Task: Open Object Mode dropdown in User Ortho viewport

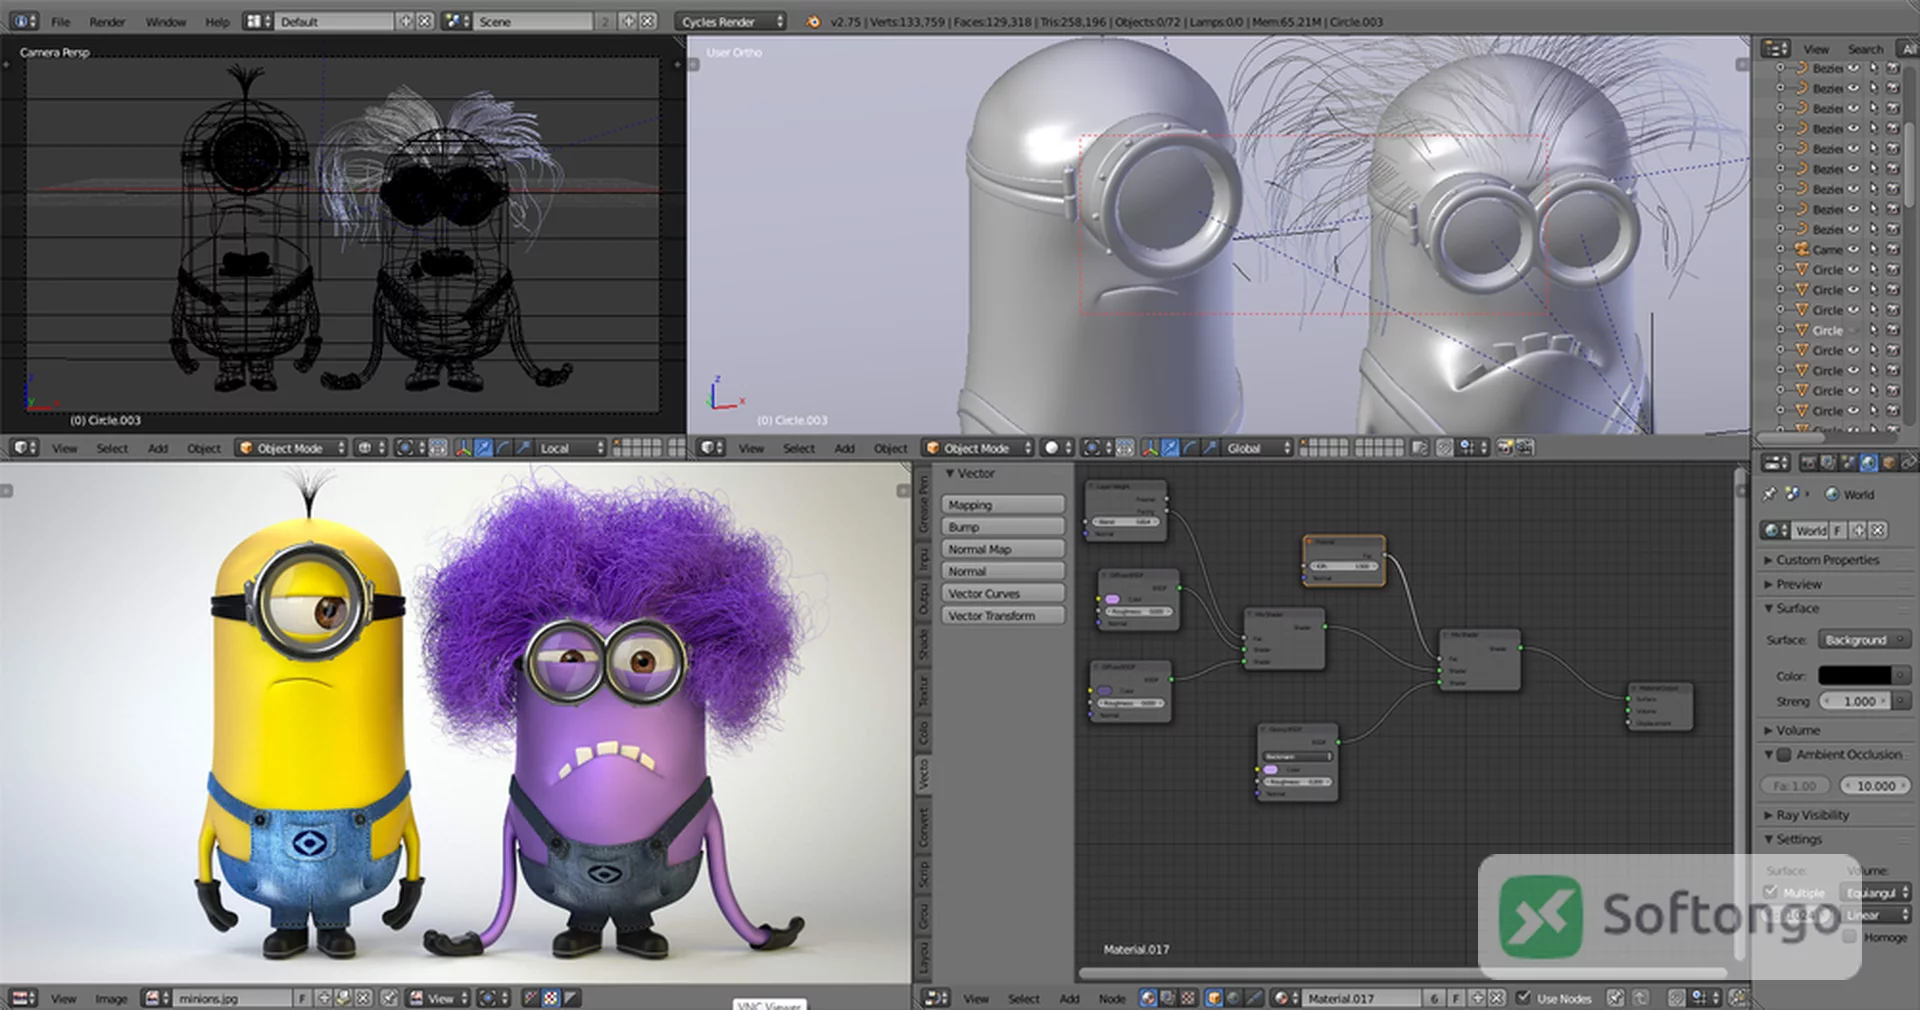Action: click(978, 448)
